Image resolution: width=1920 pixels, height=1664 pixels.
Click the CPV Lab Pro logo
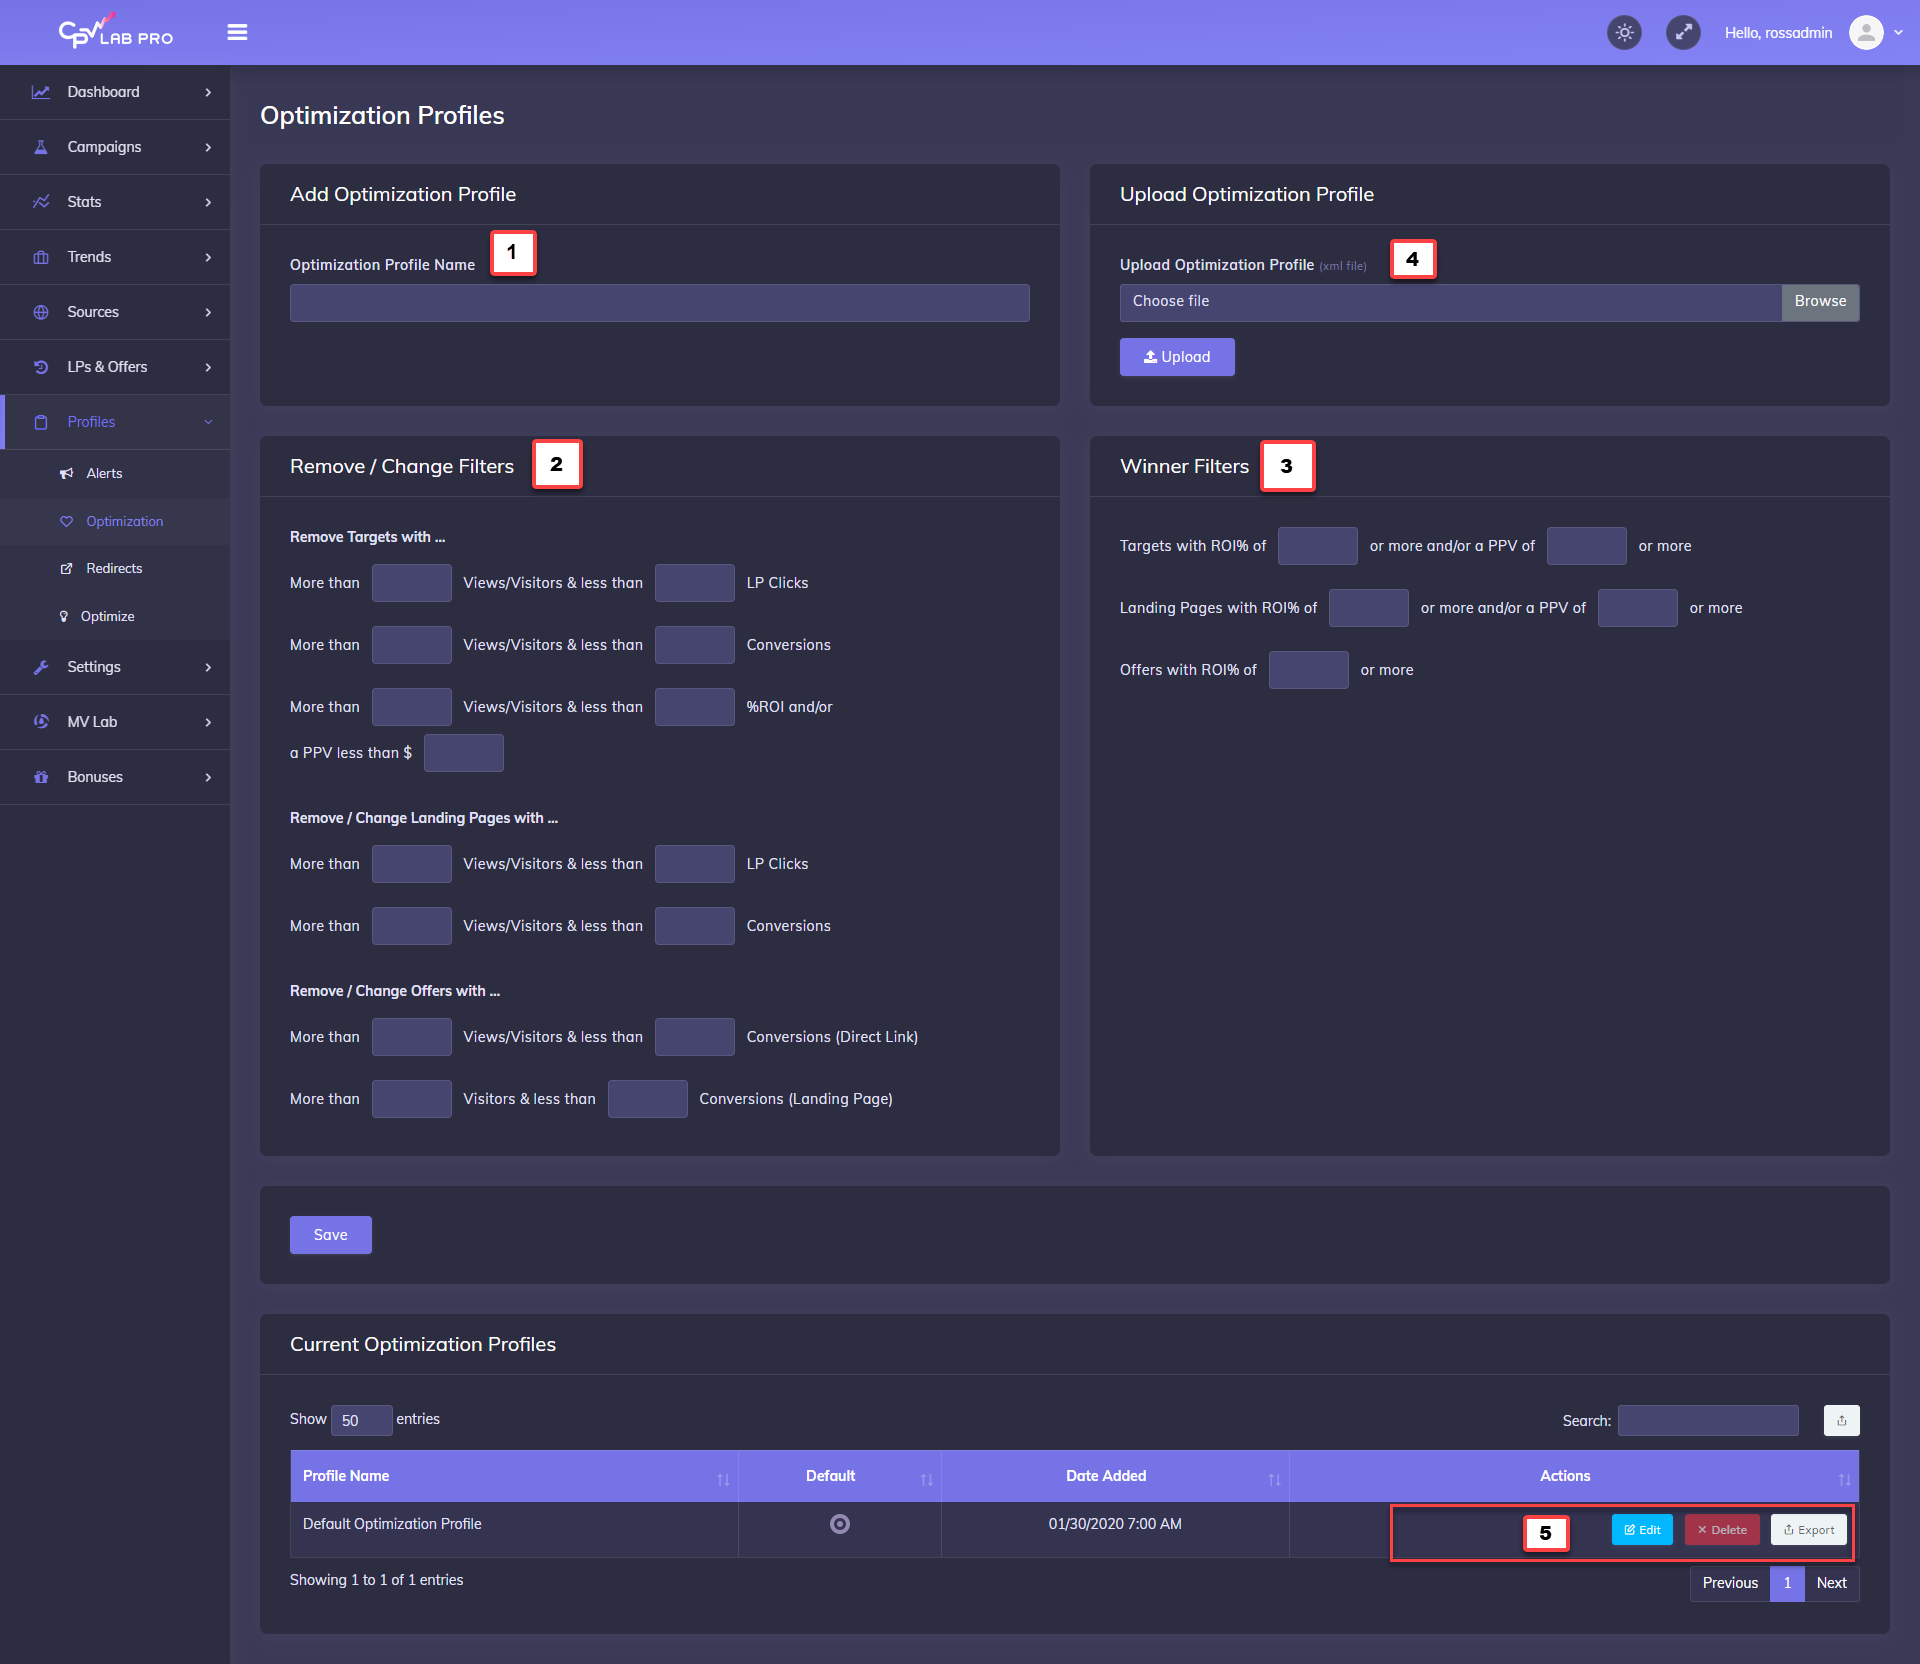click(x=113, y=30)
